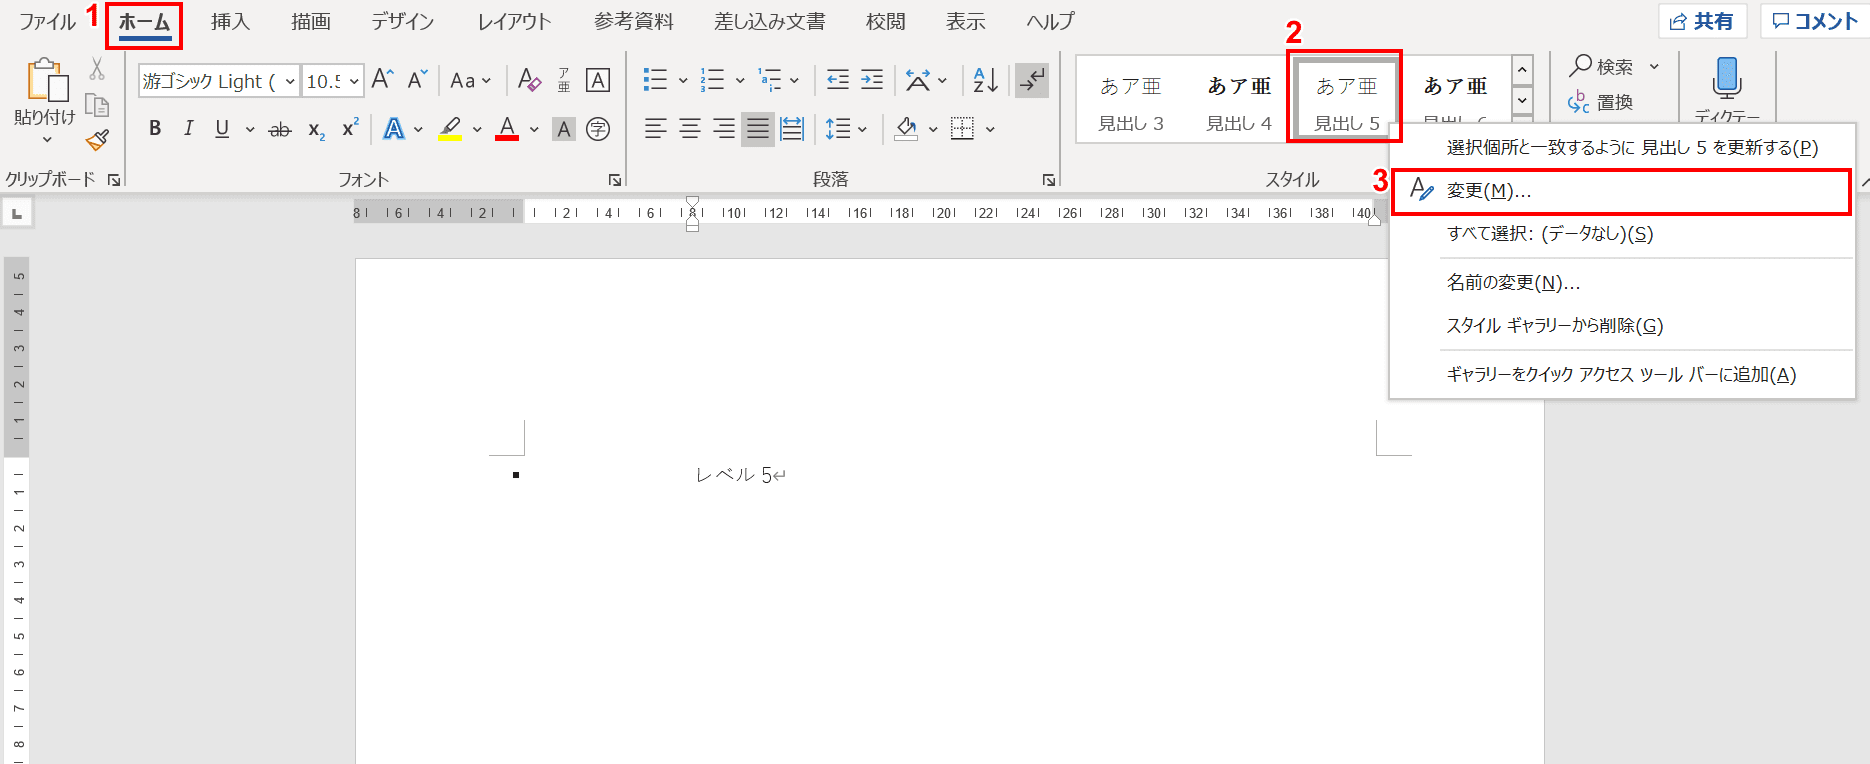Image resolution: width=1870 pixels, height=764 pixels.
Task: Center align the paragraph
Action: (690, 128)
